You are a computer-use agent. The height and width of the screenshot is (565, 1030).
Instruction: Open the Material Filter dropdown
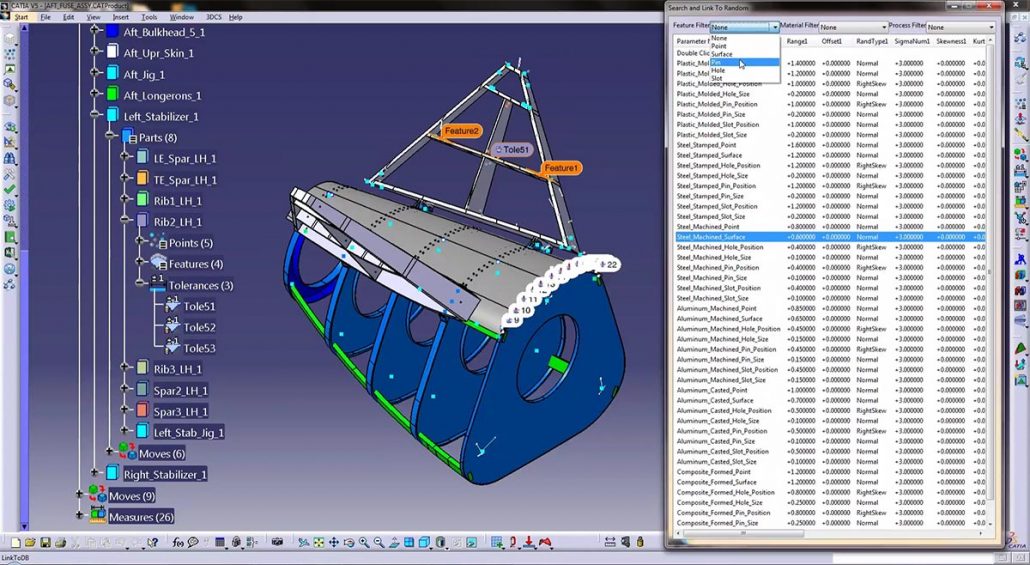pos(882,27)
